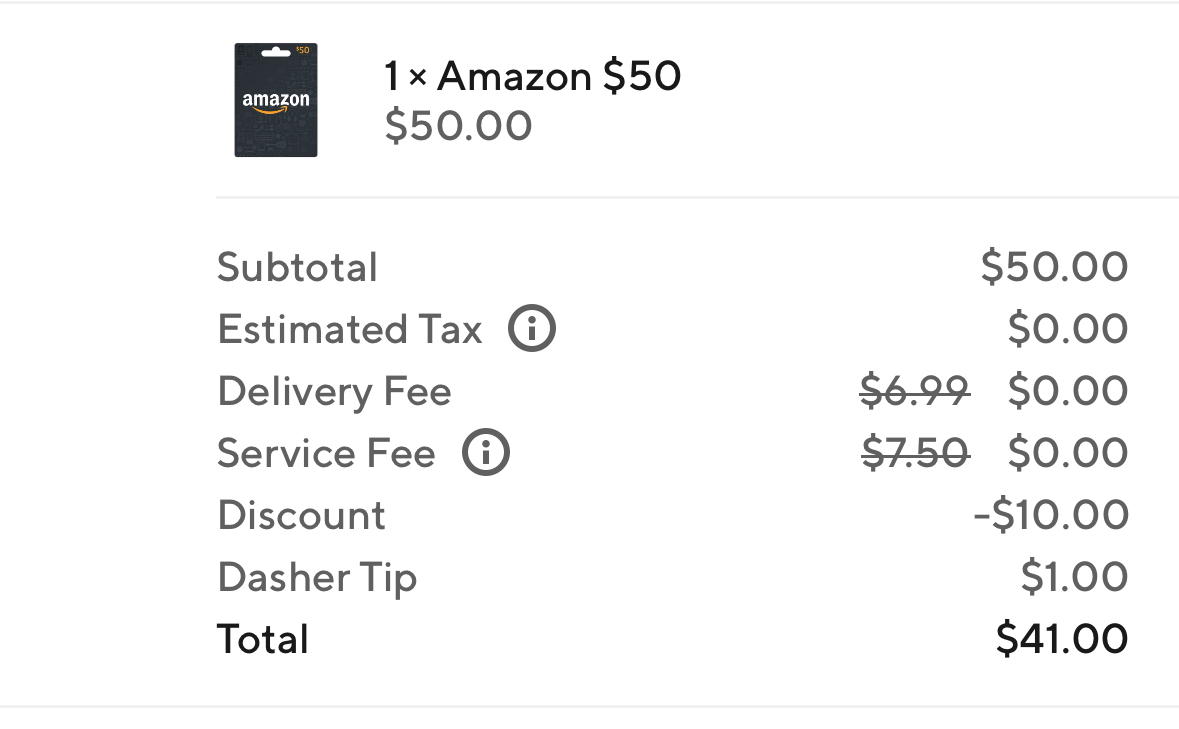Image resolution: width=1179 pixels, height=729 pixels.
Task: Click the Estimated Tax info icon
Action: 532,328
